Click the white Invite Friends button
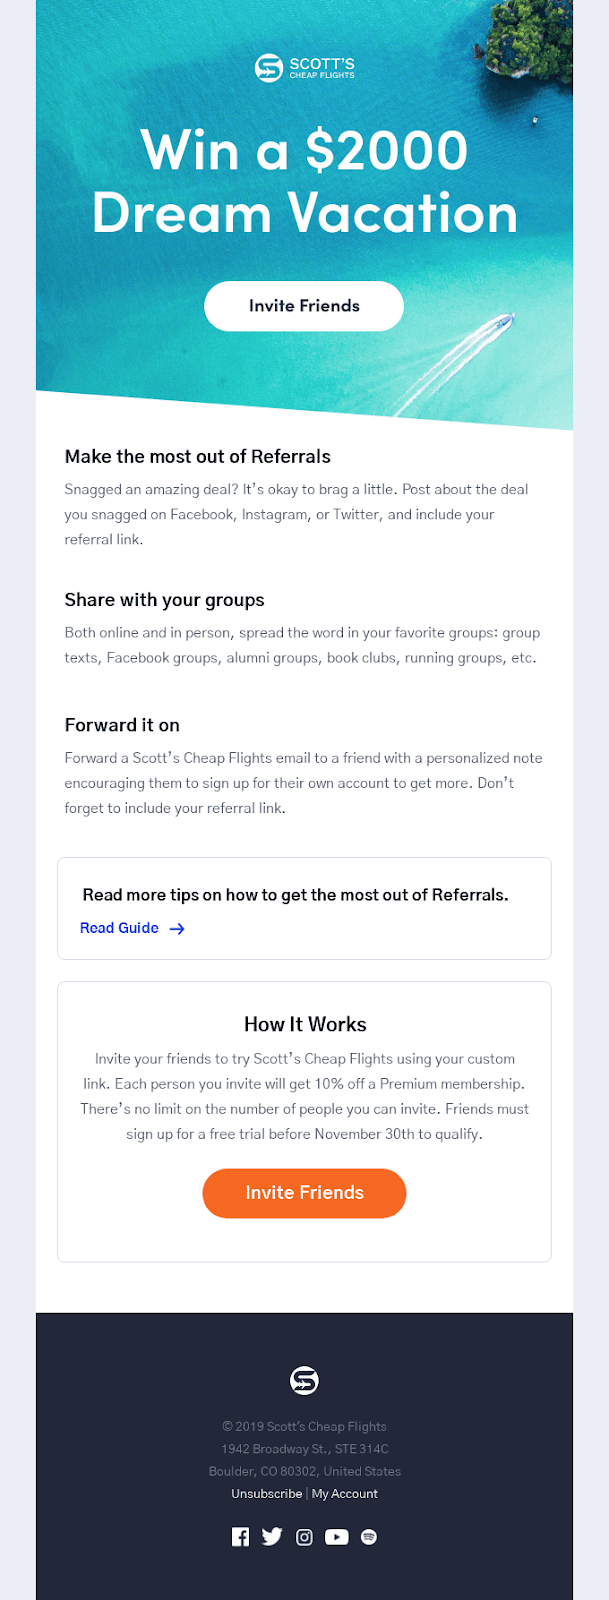The image size is (609, 1600). [x=304, y=306]
